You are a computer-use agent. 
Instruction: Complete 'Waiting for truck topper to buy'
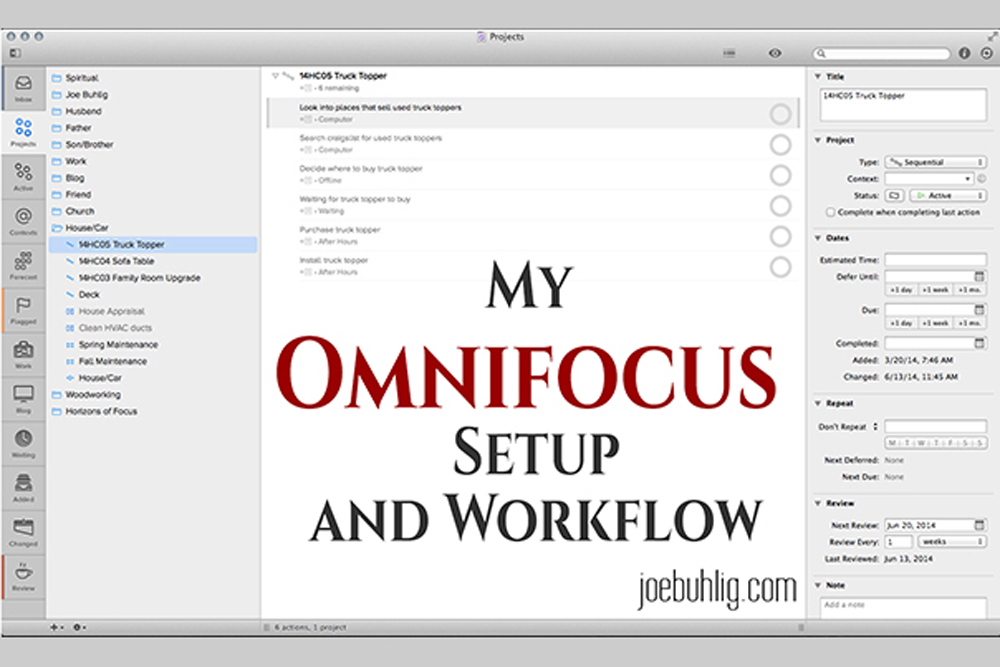781,206
